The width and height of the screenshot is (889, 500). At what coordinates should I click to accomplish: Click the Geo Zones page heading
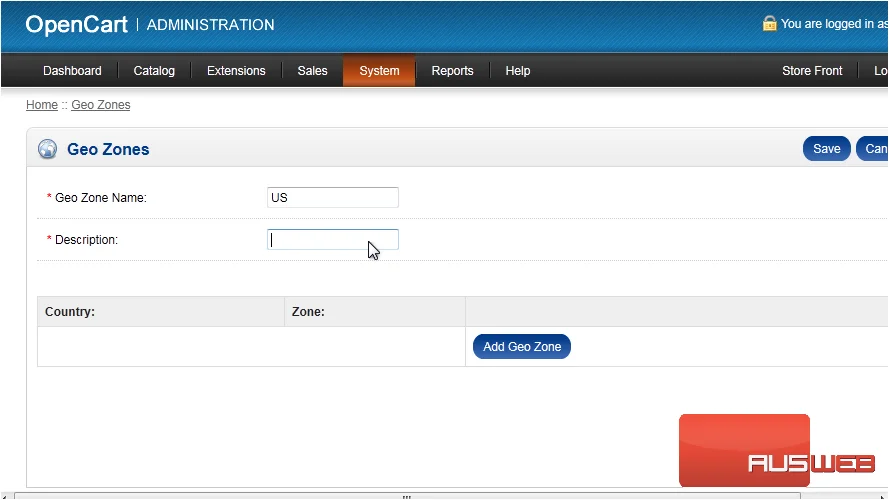click(108, 149)
